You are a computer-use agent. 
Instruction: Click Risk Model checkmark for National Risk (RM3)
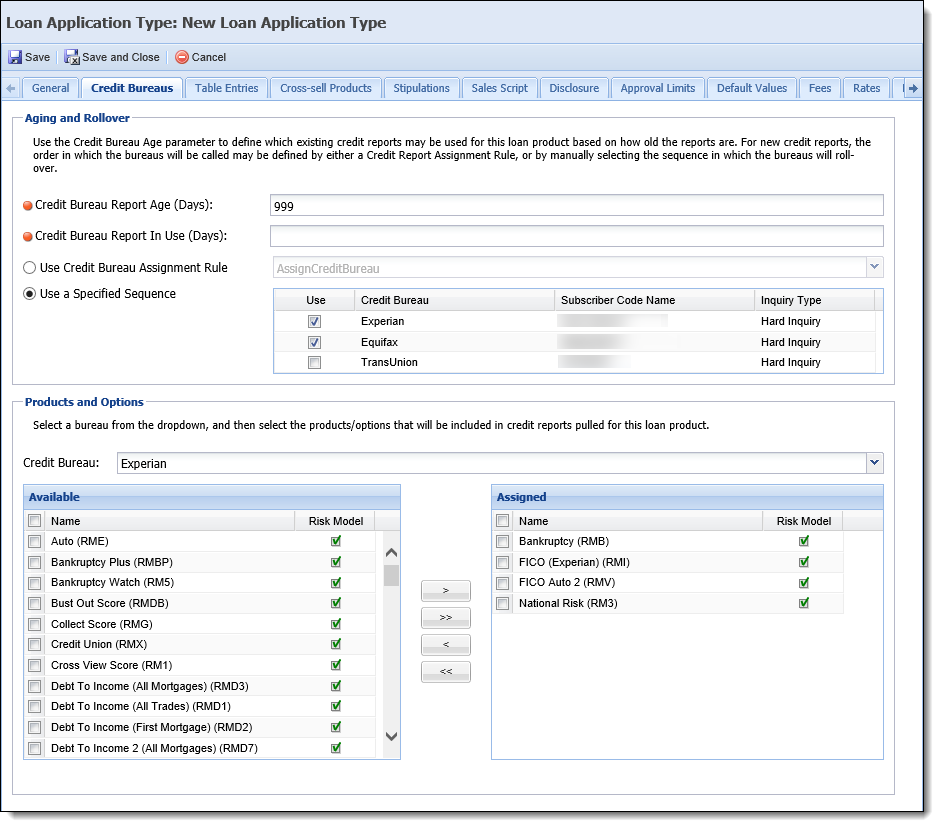point(804,603)
